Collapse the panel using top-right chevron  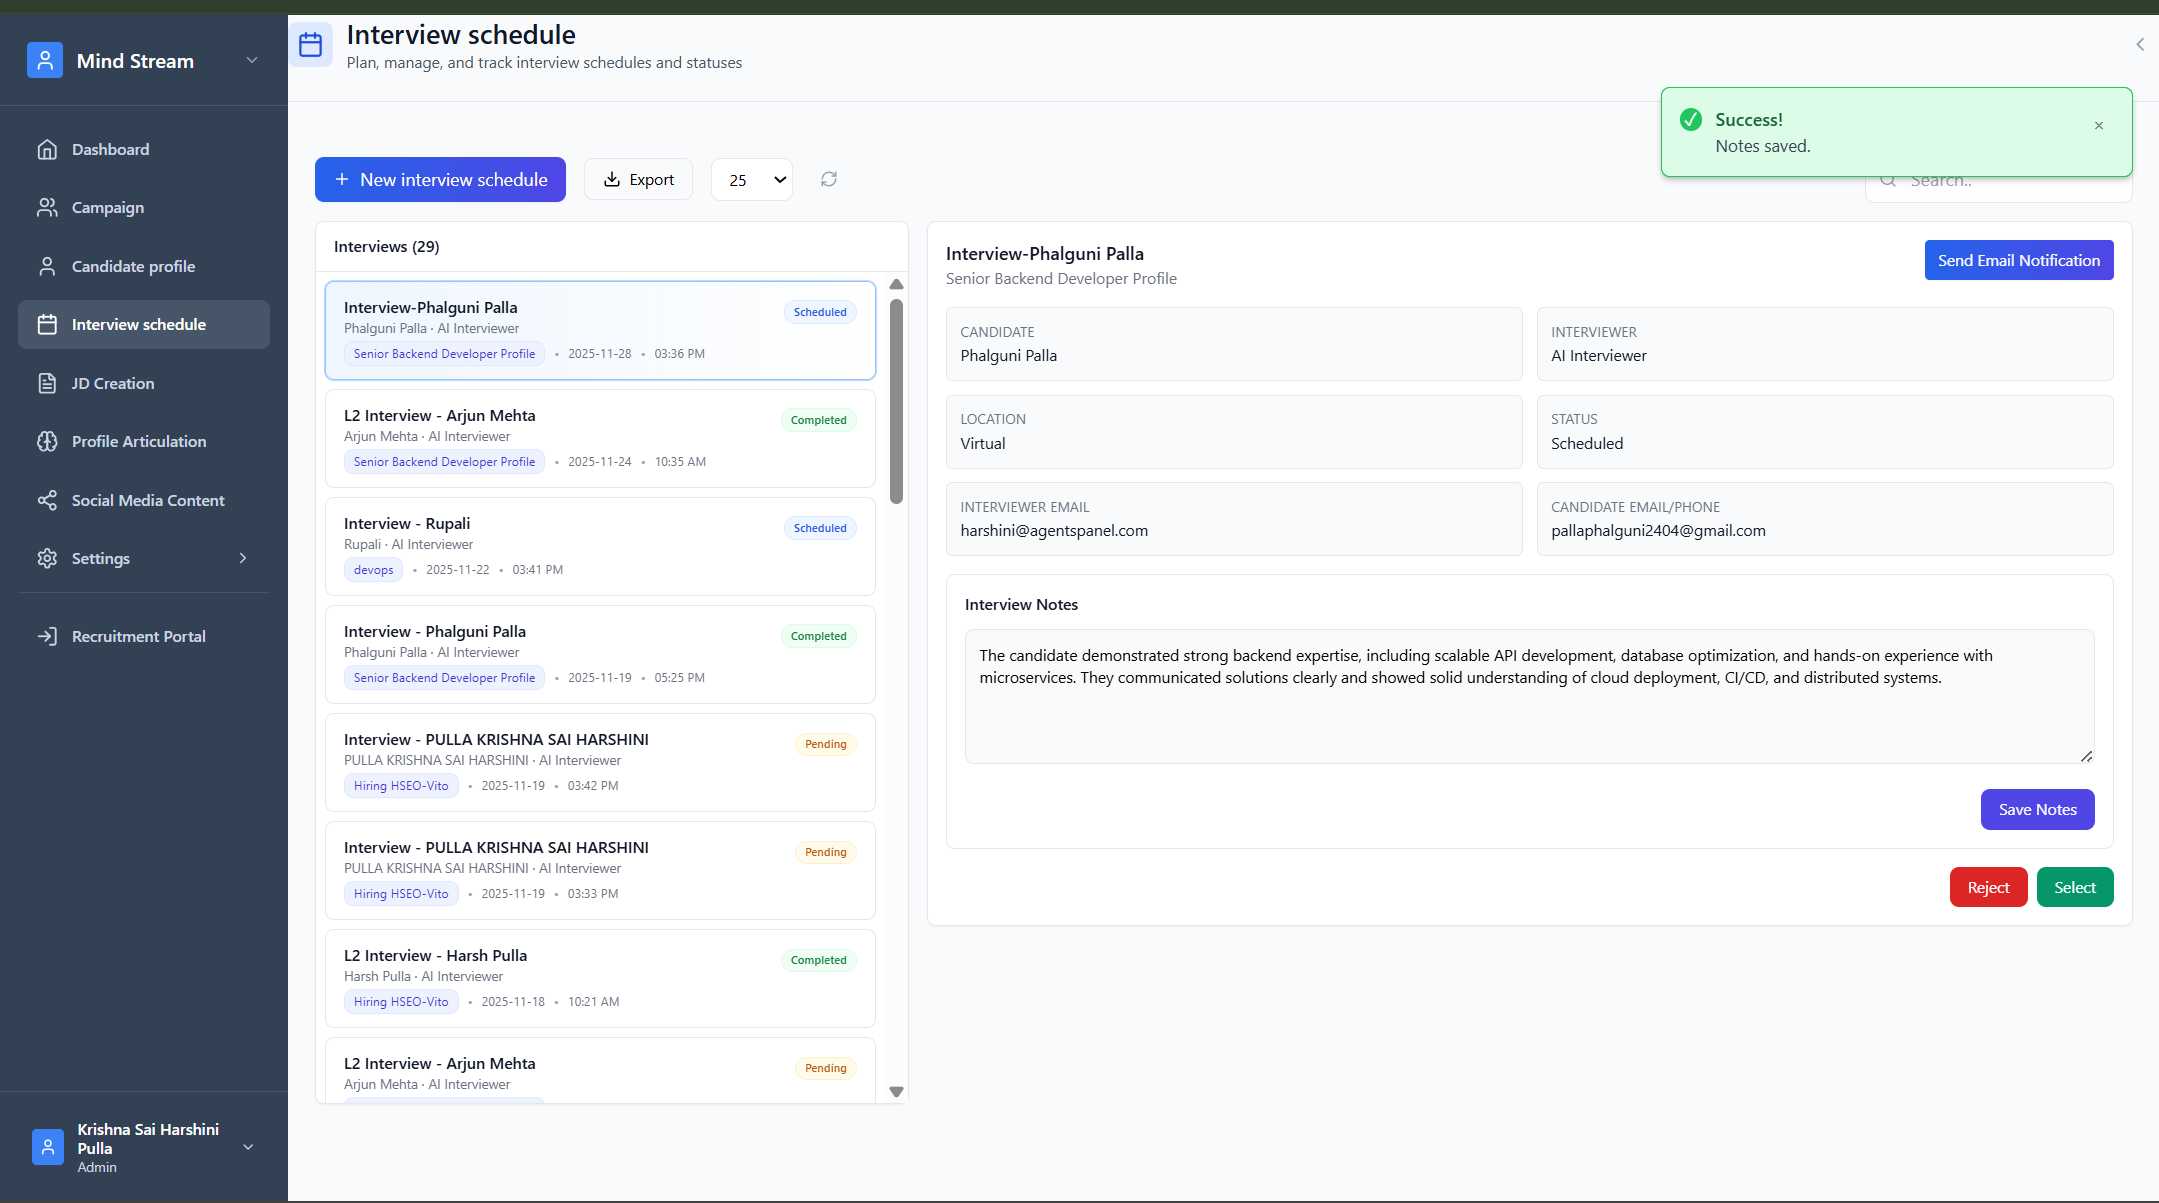click(2139, 44)
